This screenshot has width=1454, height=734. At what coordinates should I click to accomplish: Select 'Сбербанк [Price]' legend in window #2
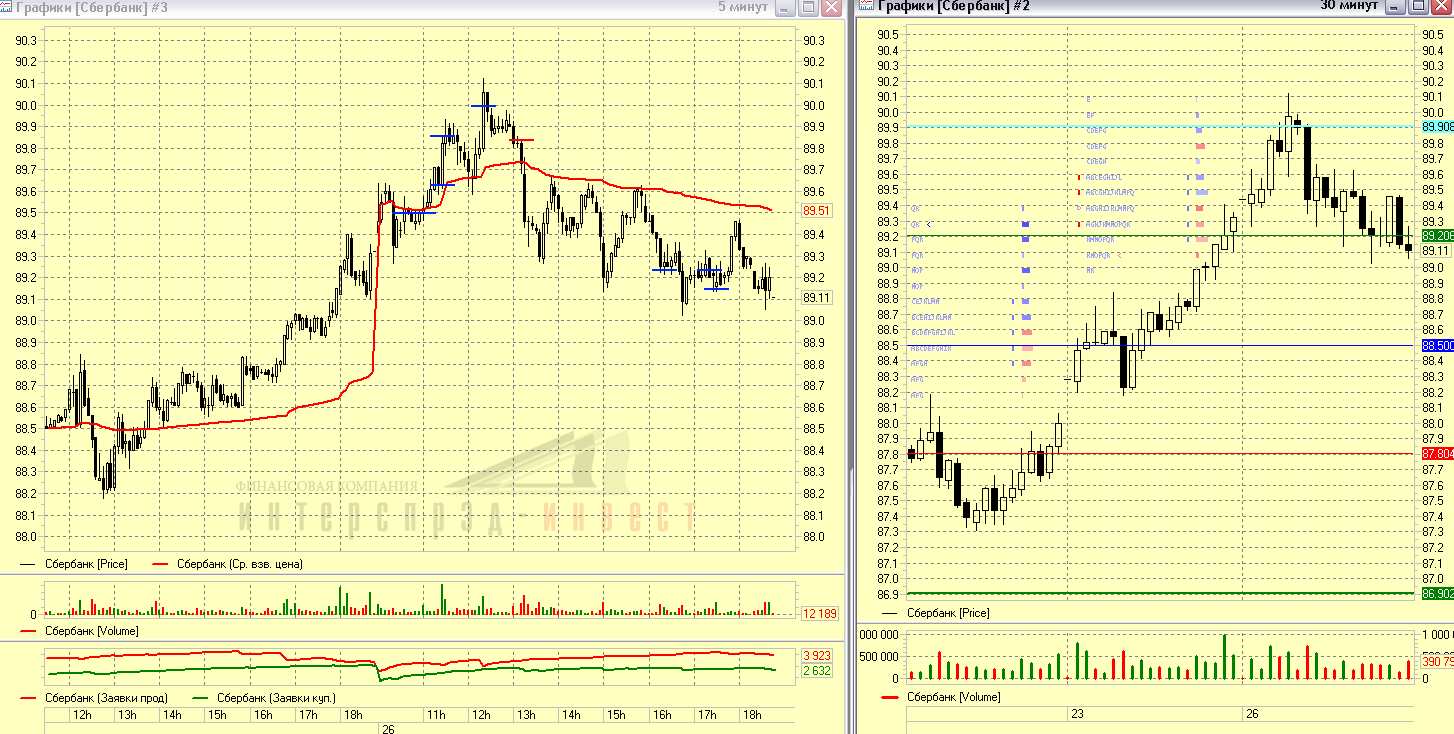948,612
